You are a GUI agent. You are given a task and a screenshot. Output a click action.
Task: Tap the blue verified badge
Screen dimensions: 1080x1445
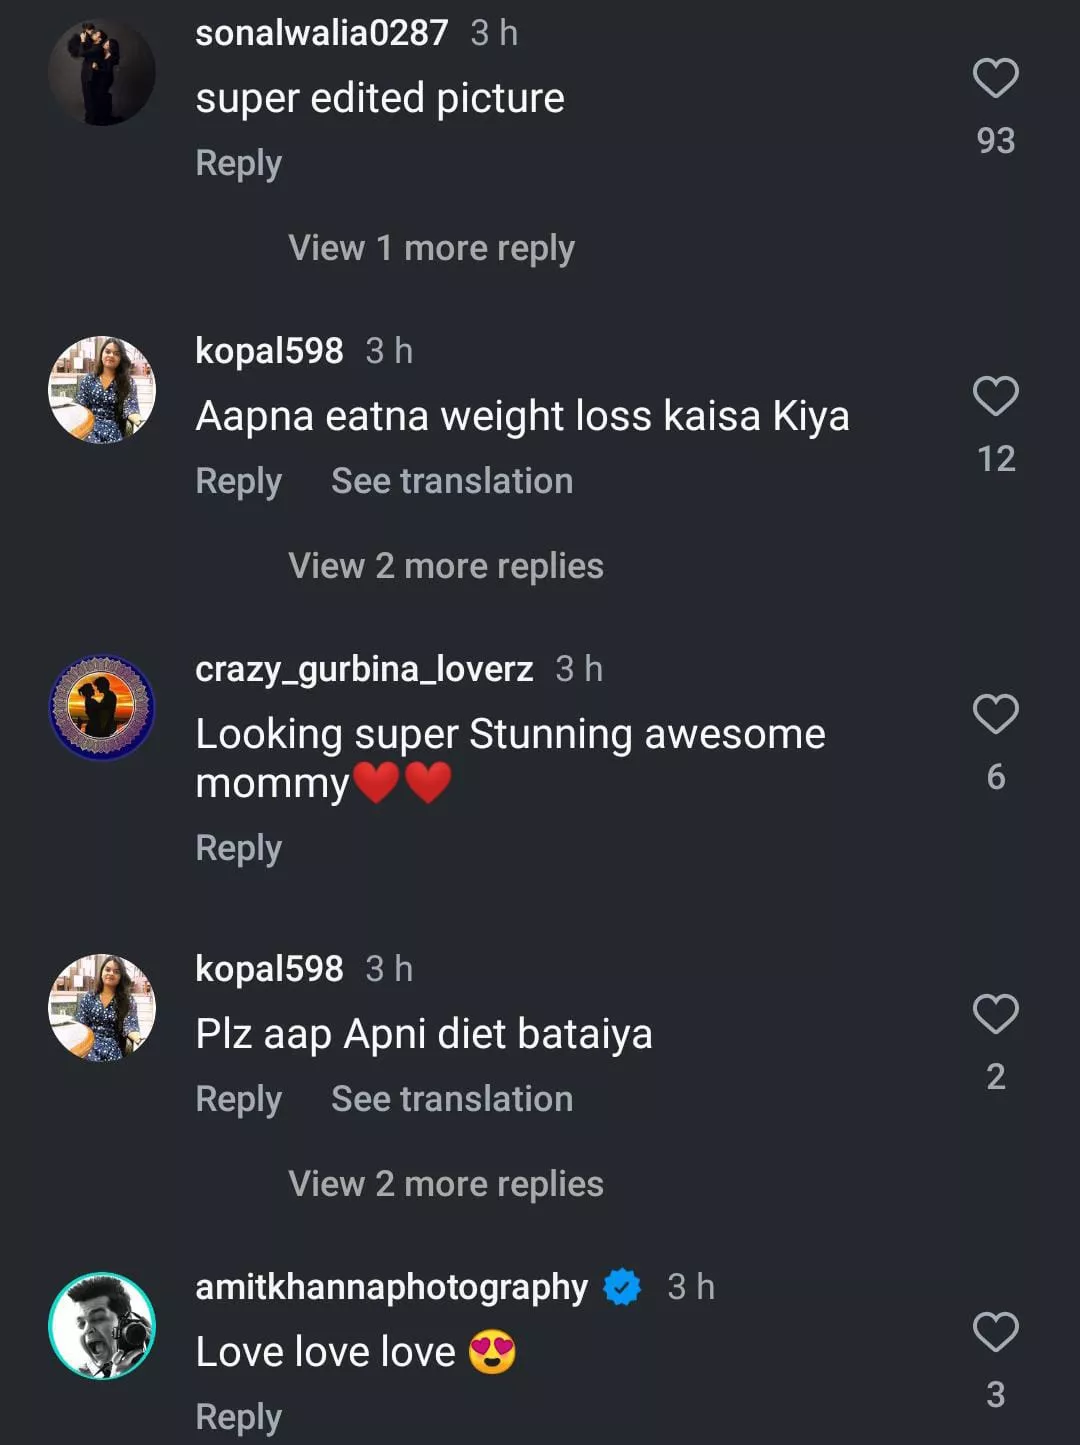622,1287
